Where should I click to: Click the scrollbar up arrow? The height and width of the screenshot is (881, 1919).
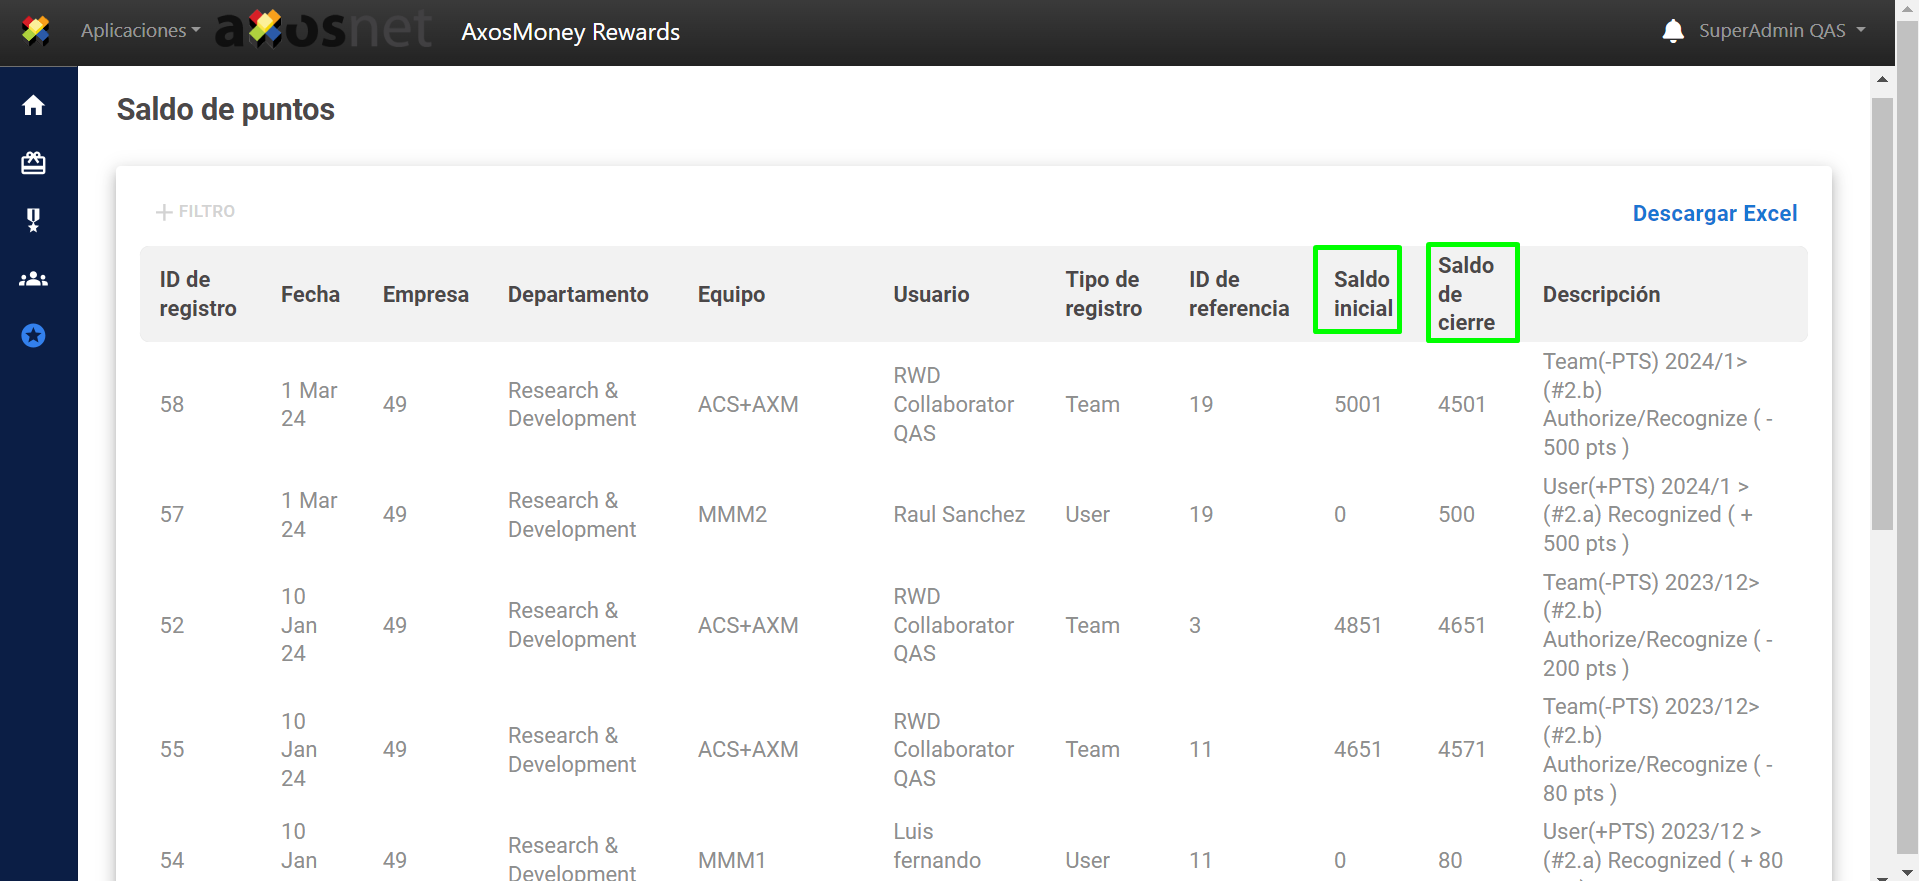1882,79
